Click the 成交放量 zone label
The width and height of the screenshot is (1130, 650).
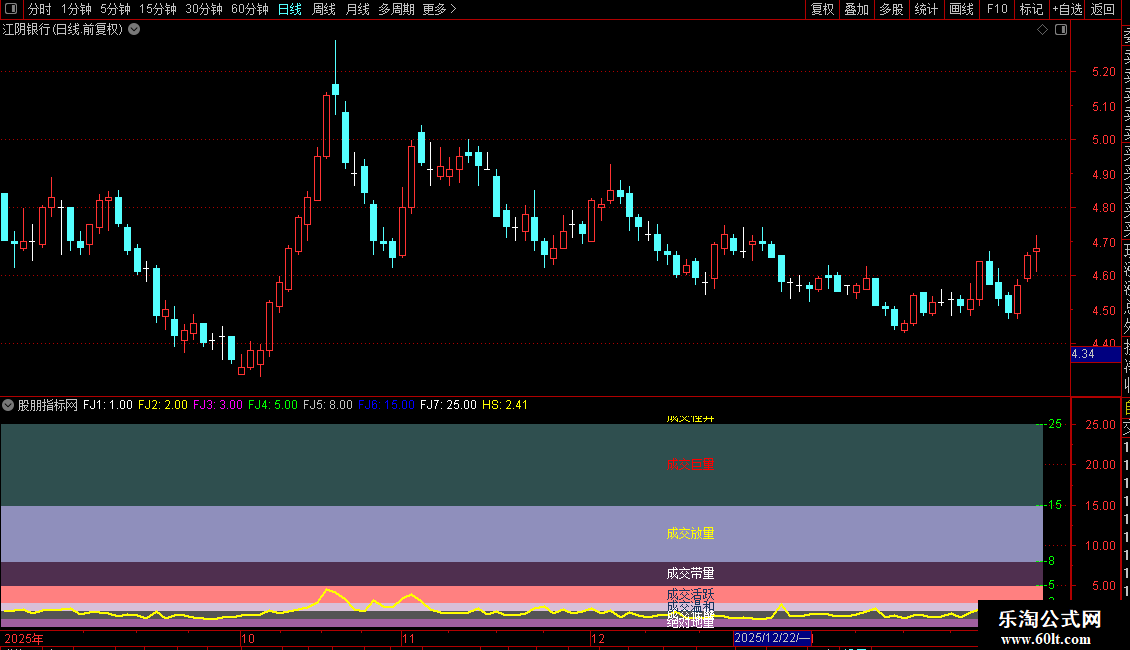690,533
